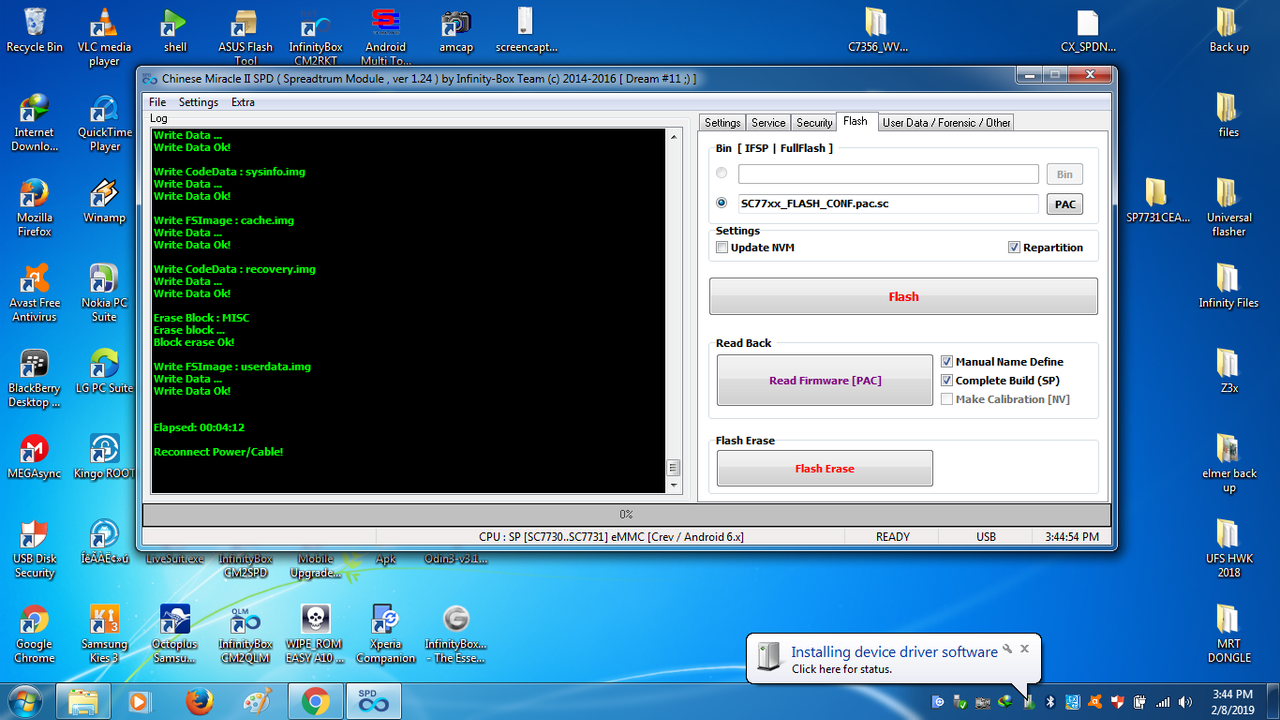This screenshot has width=1280, height=720.
Task: Open Infinity Files folder on desktop
Action: (x=1228, y=286)
